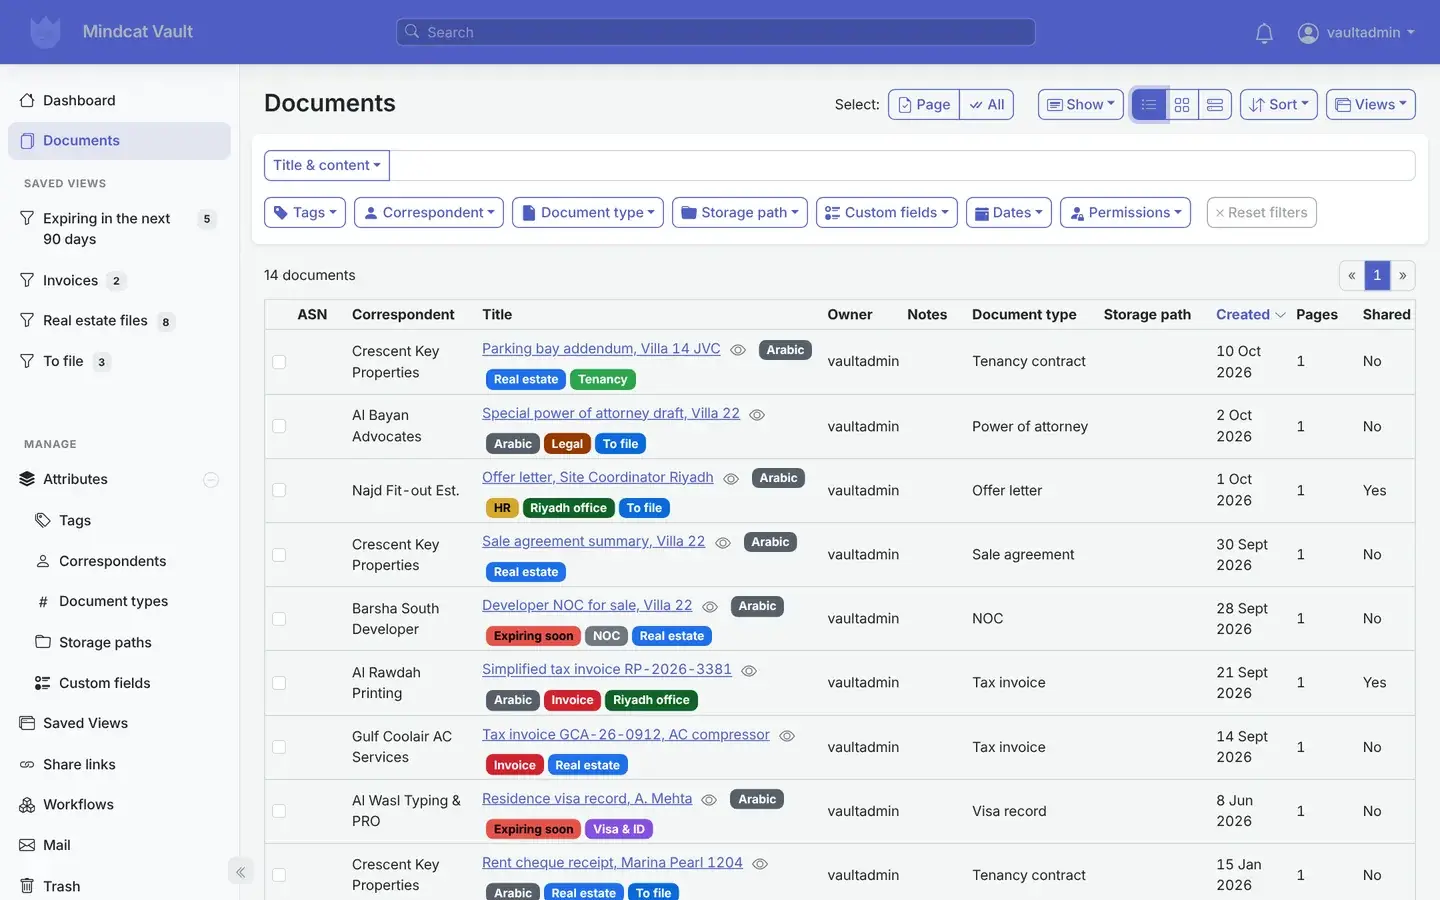The width and height of the screenshot is (1440, 900).
Task: Tick the checkbox for Sale agreement summary row
Action: point(279,555)
